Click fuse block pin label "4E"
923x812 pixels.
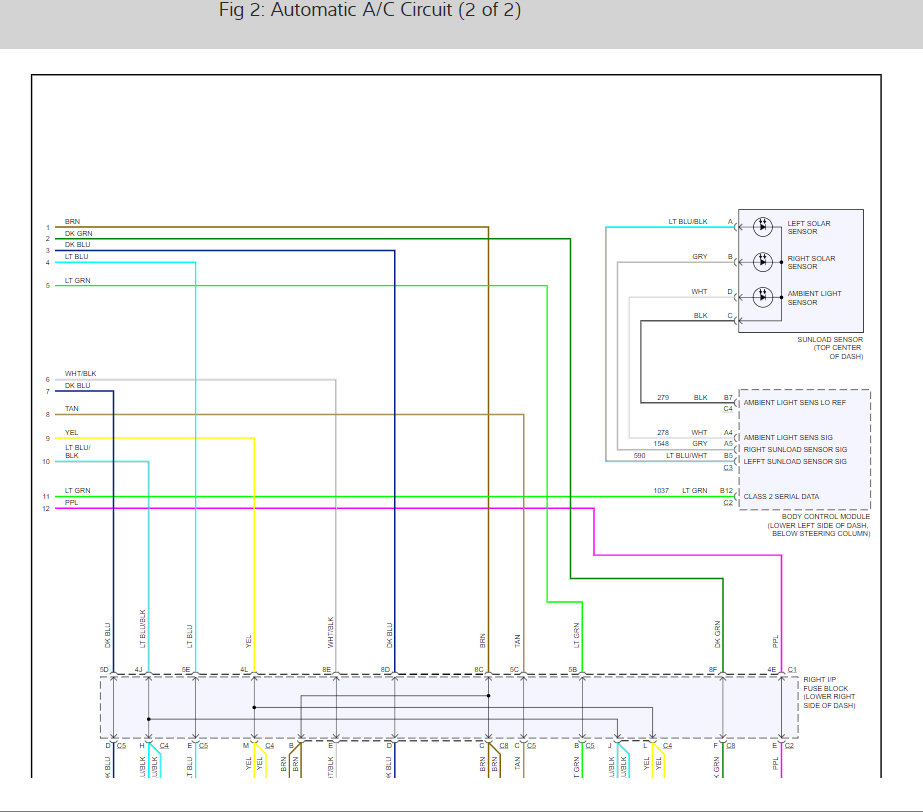[x=772, y=670]
